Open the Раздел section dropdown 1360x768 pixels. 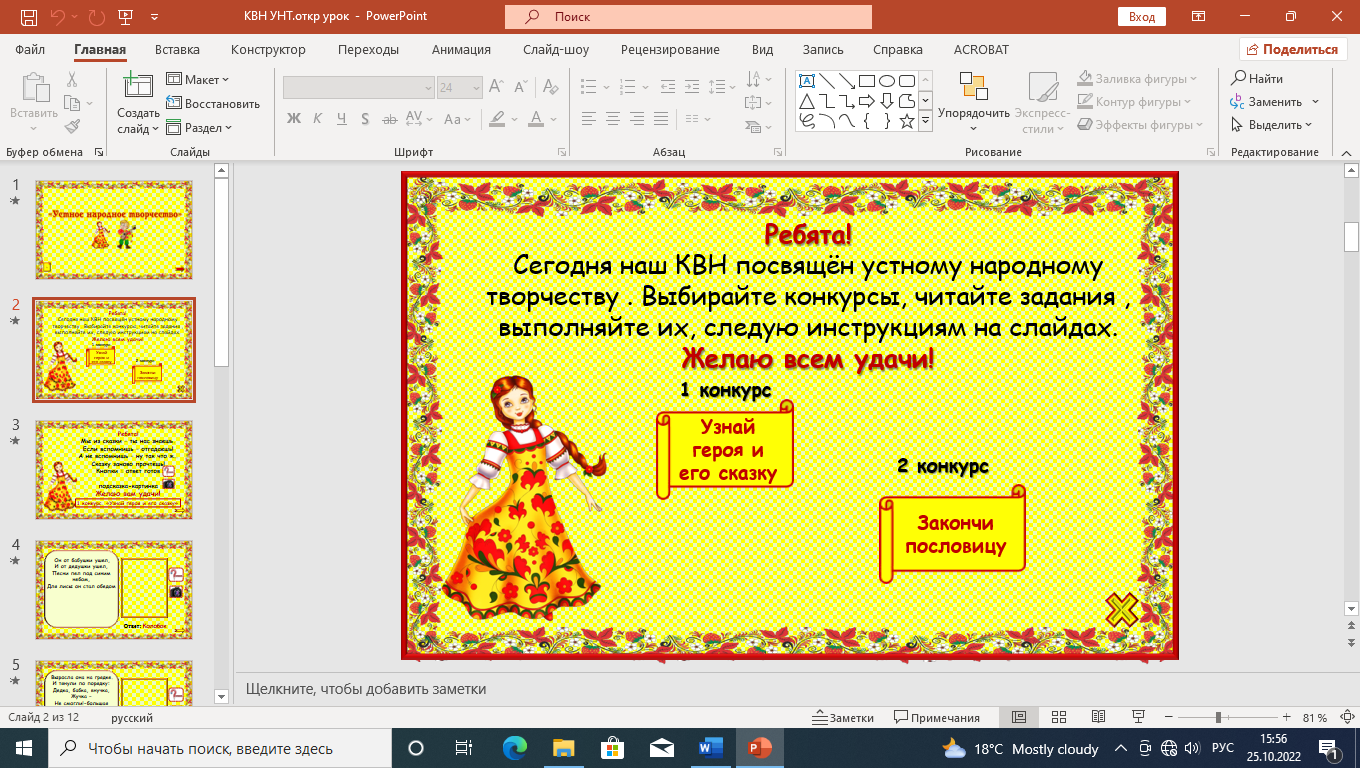200,127
